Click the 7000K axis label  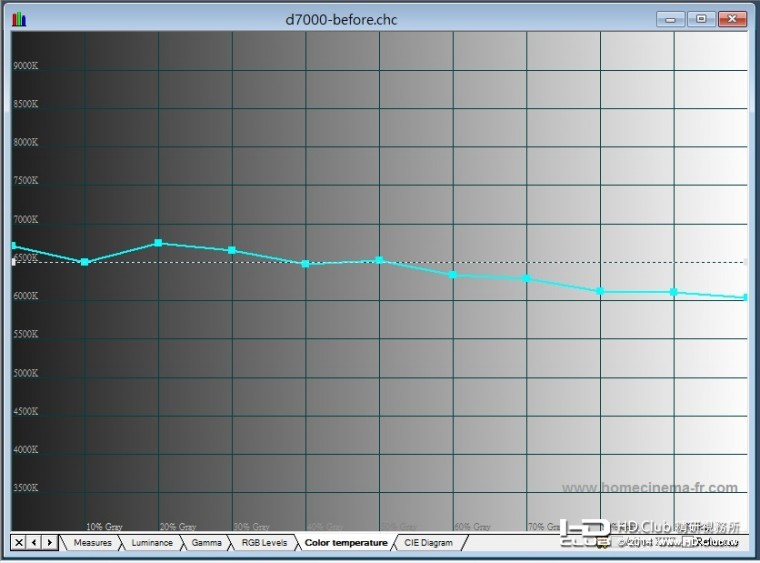click(26, 219)
